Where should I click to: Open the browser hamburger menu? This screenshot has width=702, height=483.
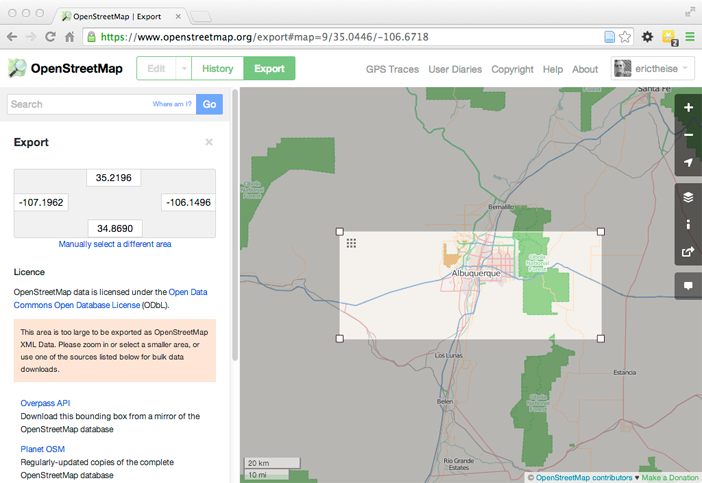pyautogui.click(x=690, y=37)
